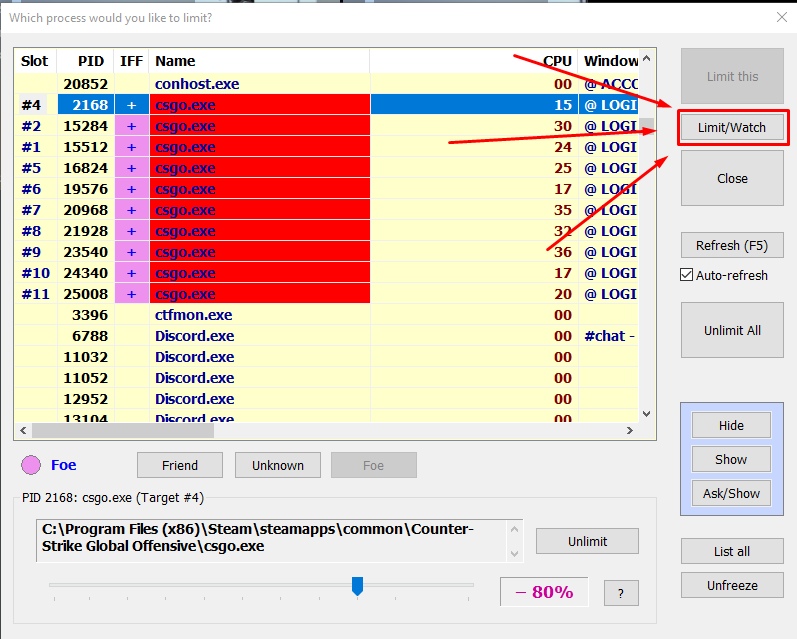
Task: Select csgo.exe row with PID 21928
Action: point(326,231)
